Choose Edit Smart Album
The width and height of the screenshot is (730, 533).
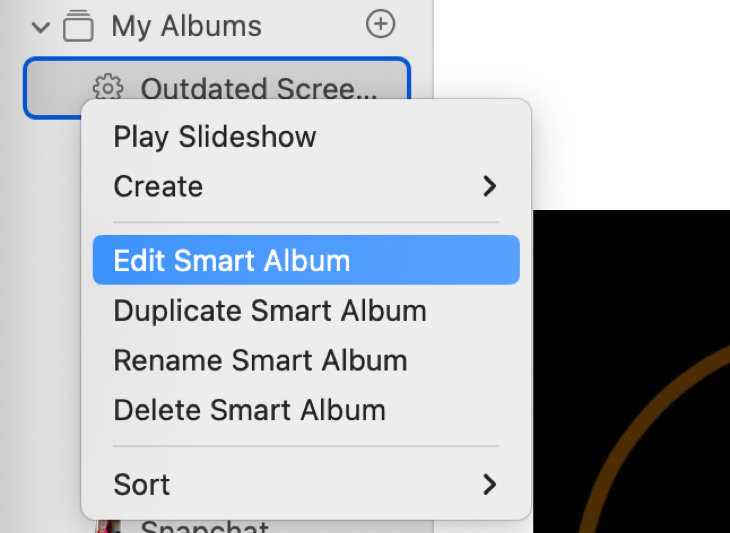[x=232, y=260]
